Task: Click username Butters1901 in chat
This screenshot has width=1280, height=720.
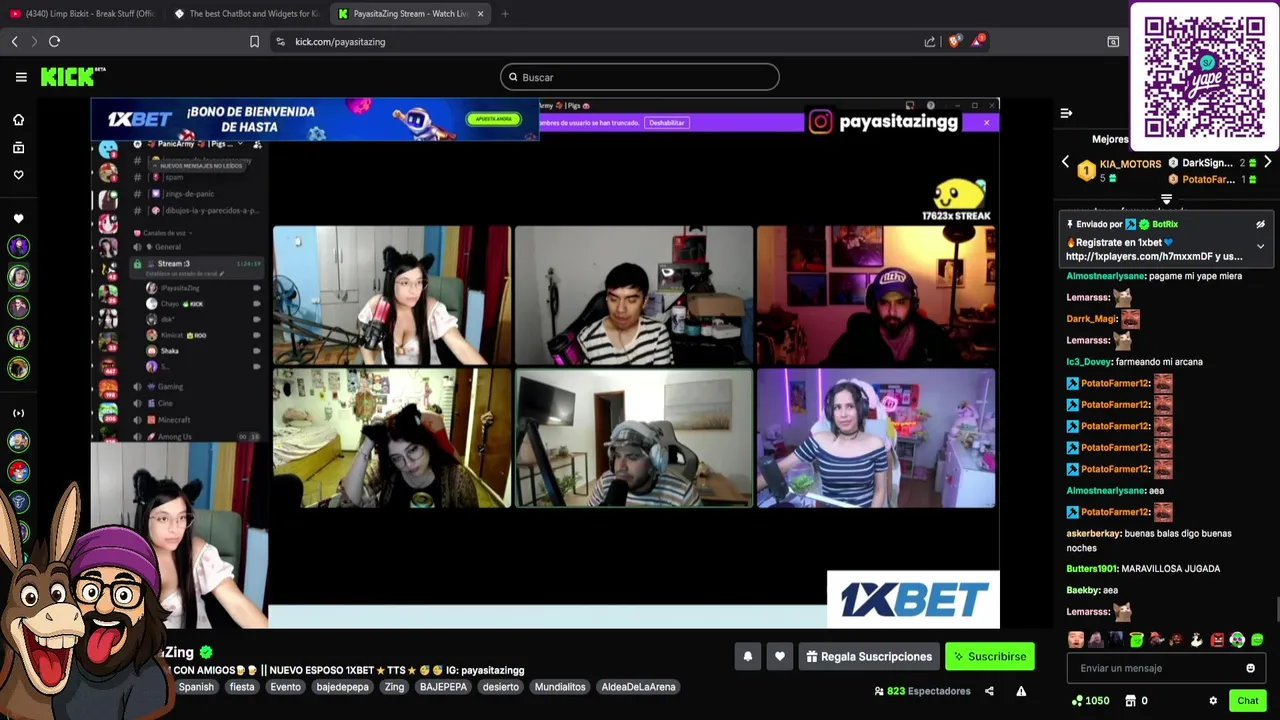Action: (x=1092, y=569)
